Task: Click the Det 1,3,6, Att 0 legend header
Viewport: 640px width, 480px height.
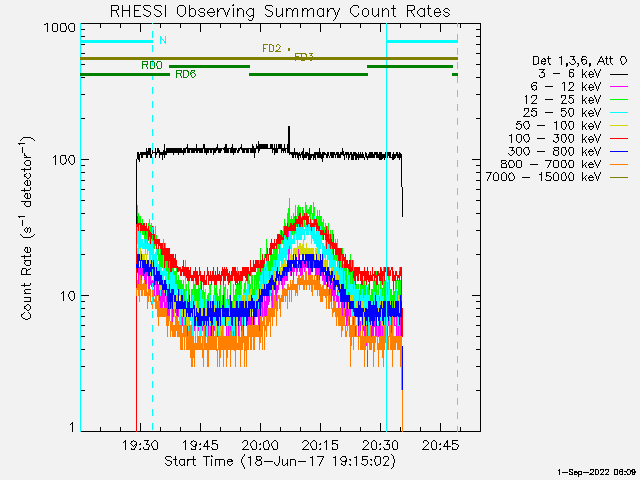Action: (579, 61)
